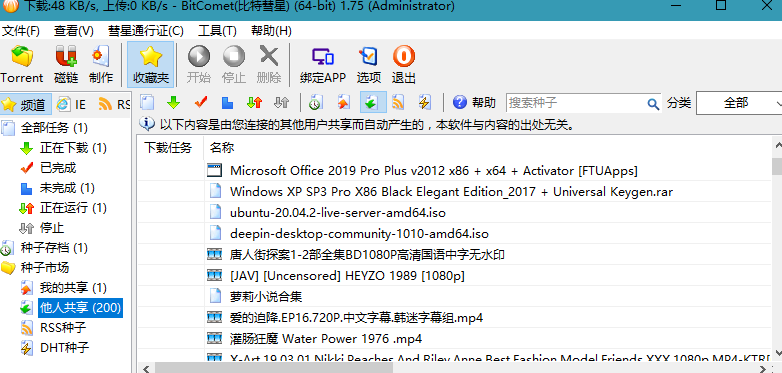Select ubuntu-20.04.2-live-server-amd64.iso row
This screenshot has width=782, height=373.
[454, 212]
